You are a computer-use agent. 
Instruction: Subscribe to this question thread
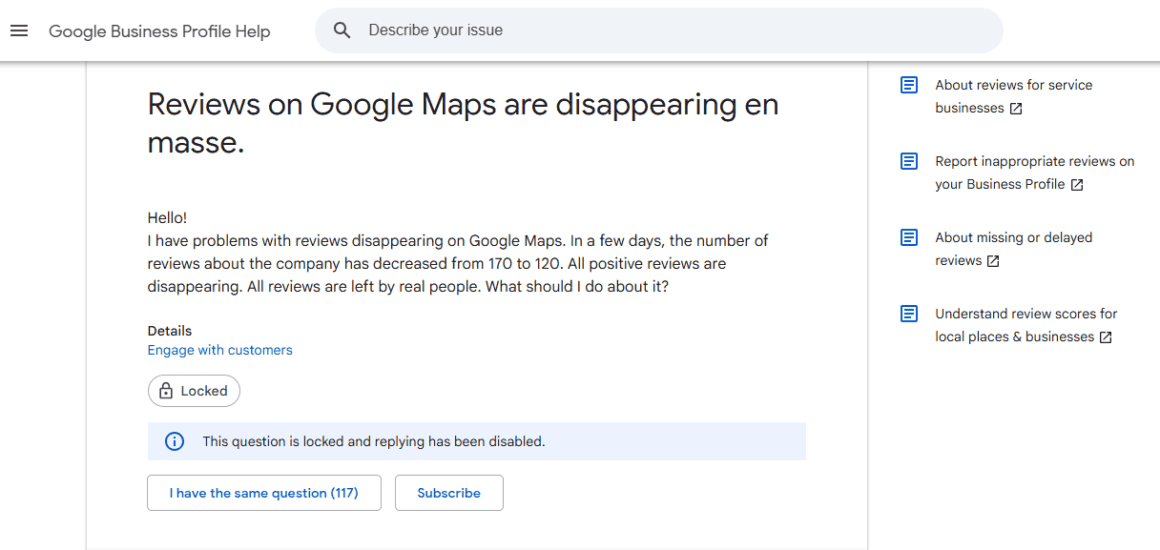tap(449, 493)
